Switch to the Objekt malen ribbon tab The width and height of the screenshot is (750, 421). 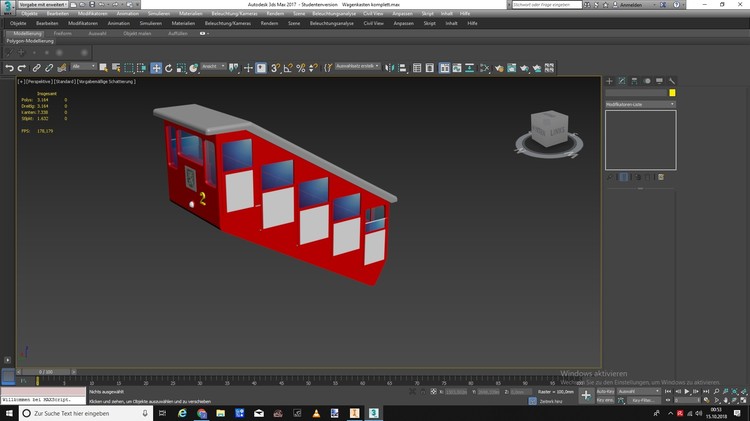point(137,33)
